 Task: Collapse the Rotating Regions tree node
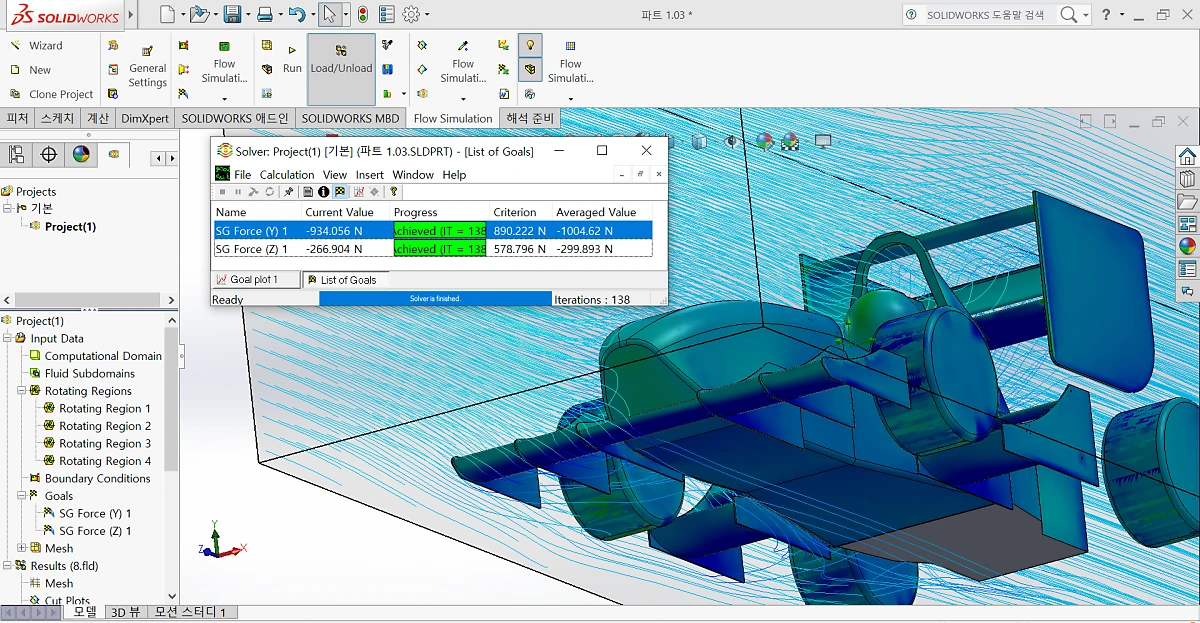coord(22,391)
